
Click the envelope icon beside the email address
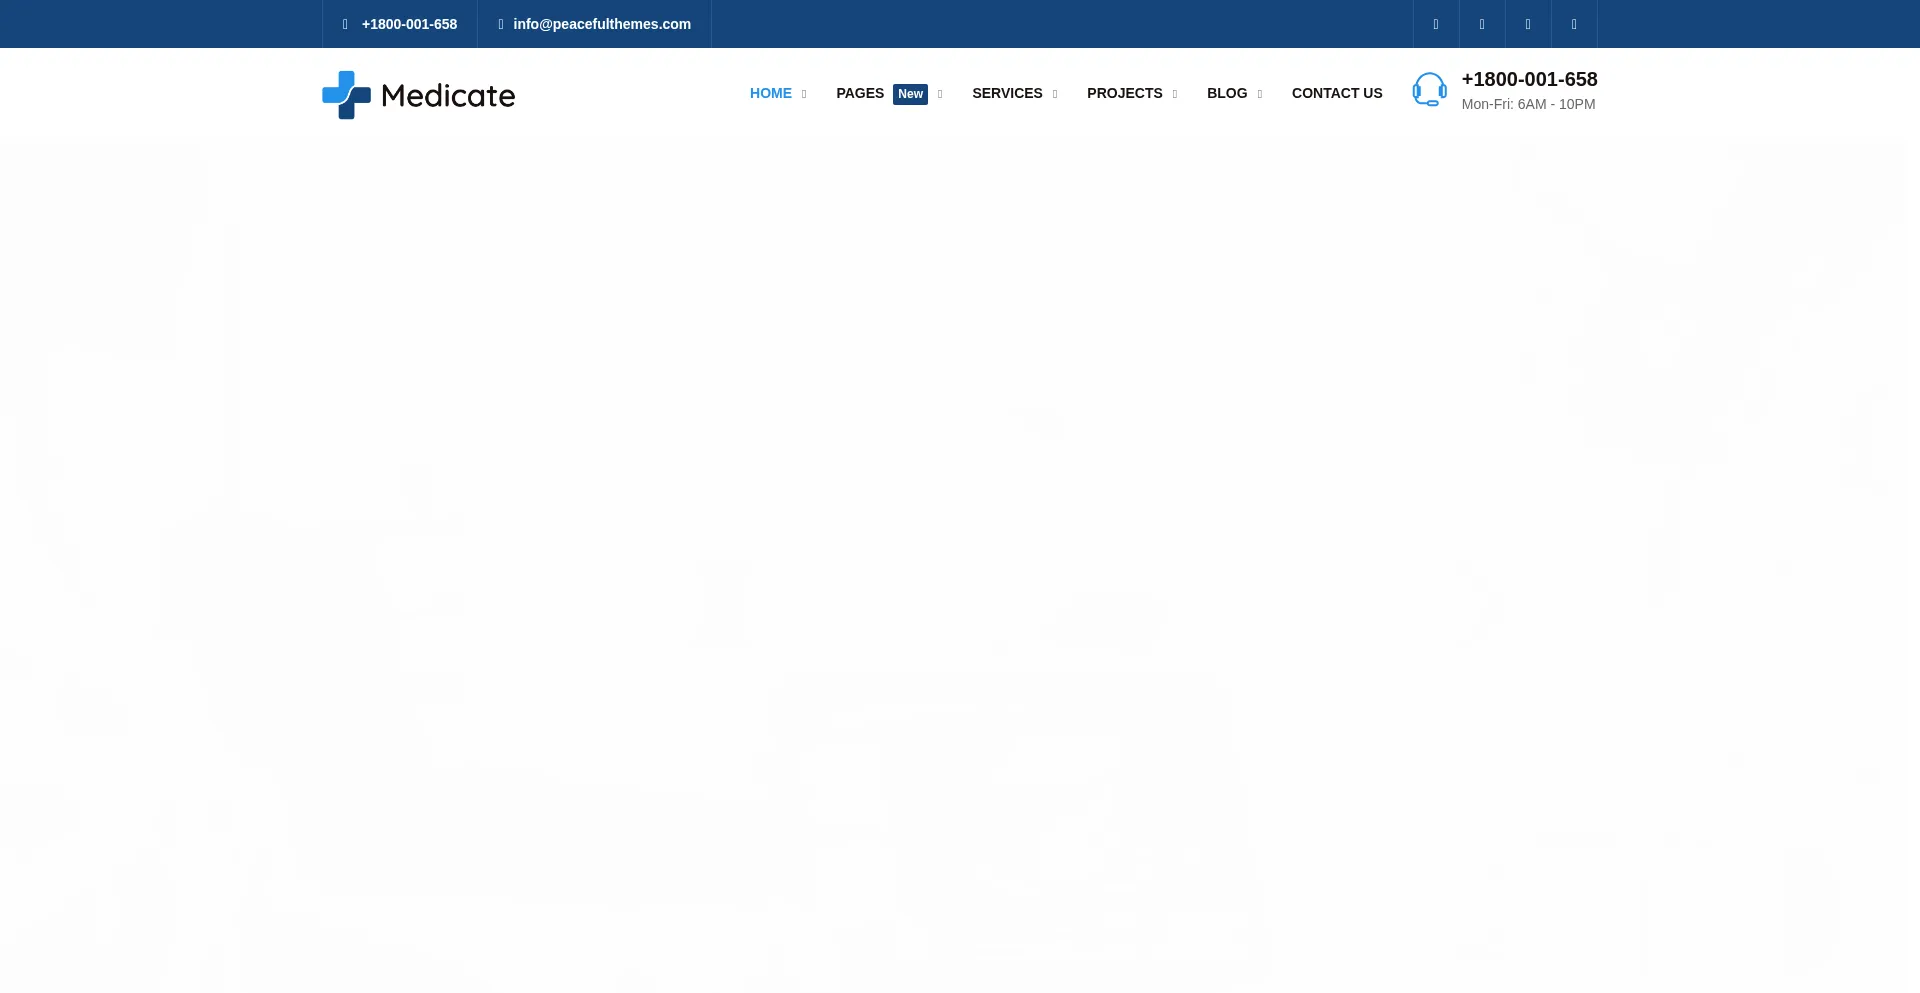[501, 24]
